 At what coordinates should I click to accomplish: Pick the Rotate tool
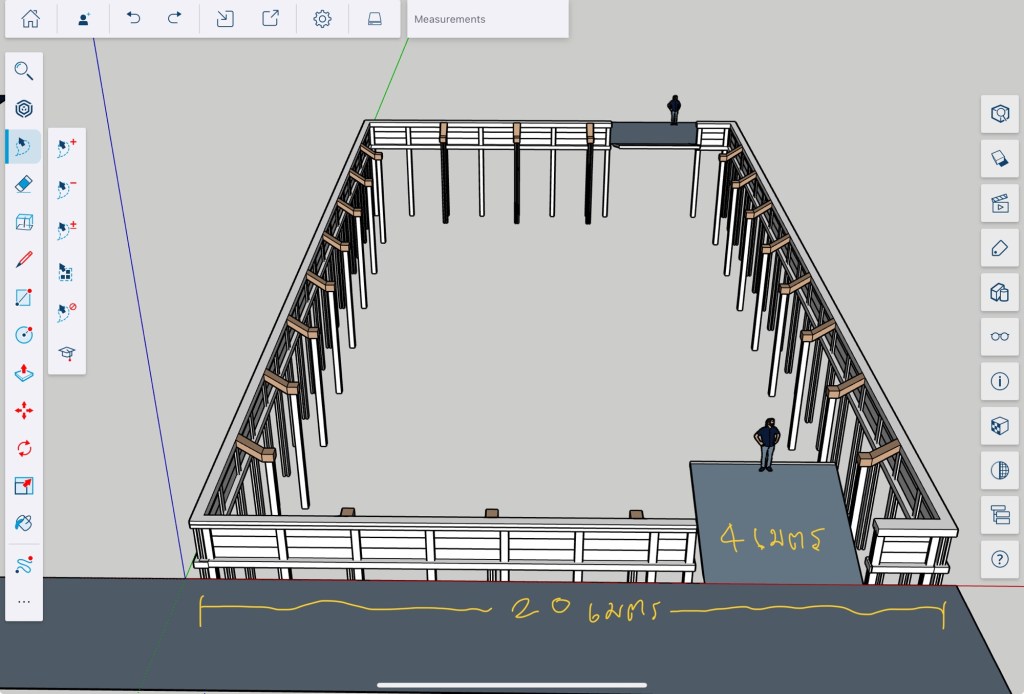pyautogui.click(x=24, y=448)
